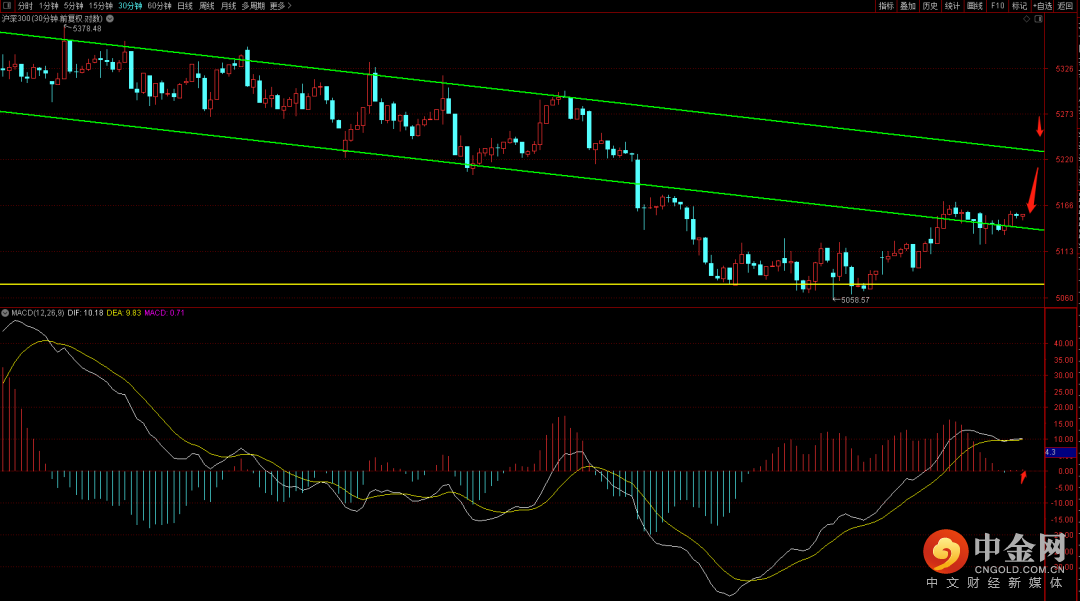Click the 返回 back button
The image size is (1080, 601).
click(x=1065, y=6)
